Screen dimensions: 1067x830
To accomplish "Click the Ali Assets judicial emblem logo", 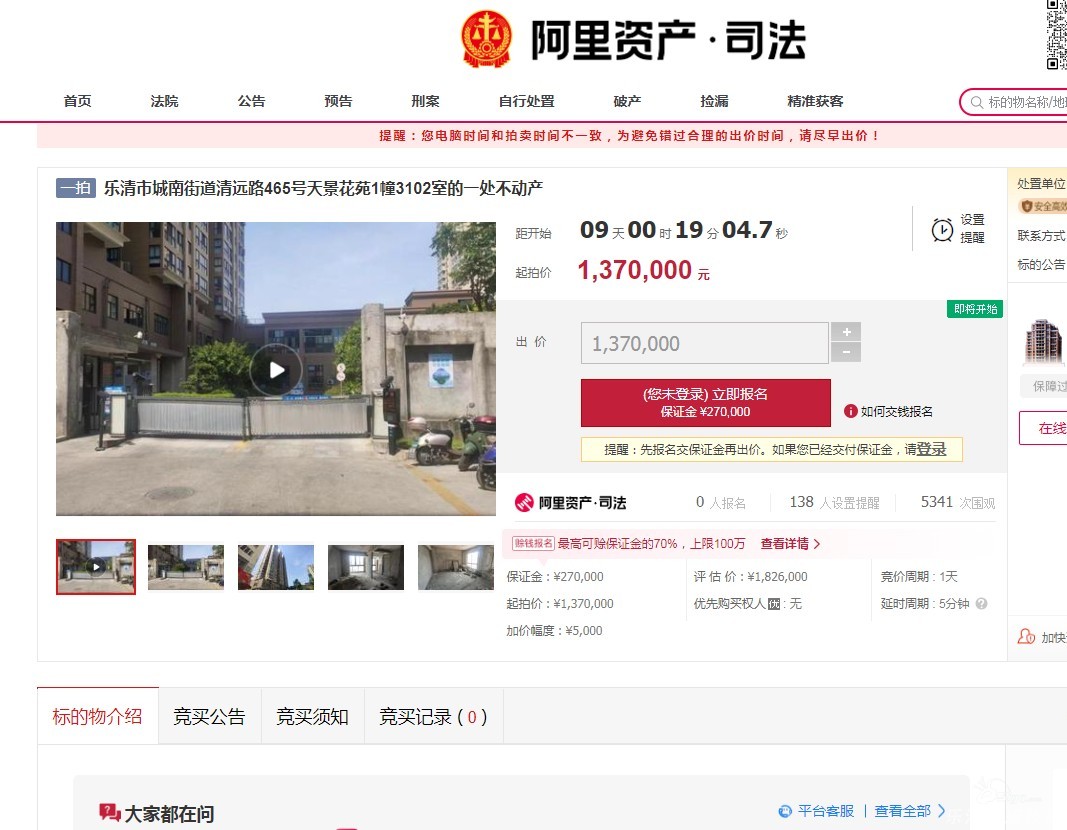I will coord(486,40).
